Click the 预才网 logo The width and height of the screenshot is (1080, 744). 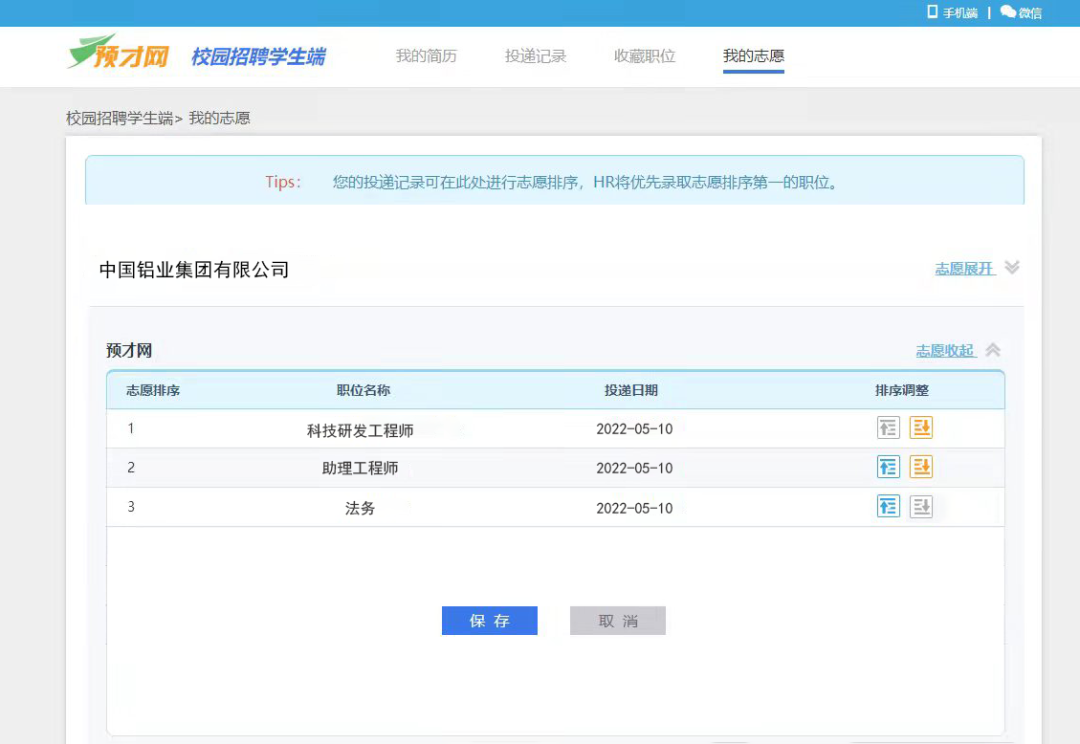coord(118,53)
